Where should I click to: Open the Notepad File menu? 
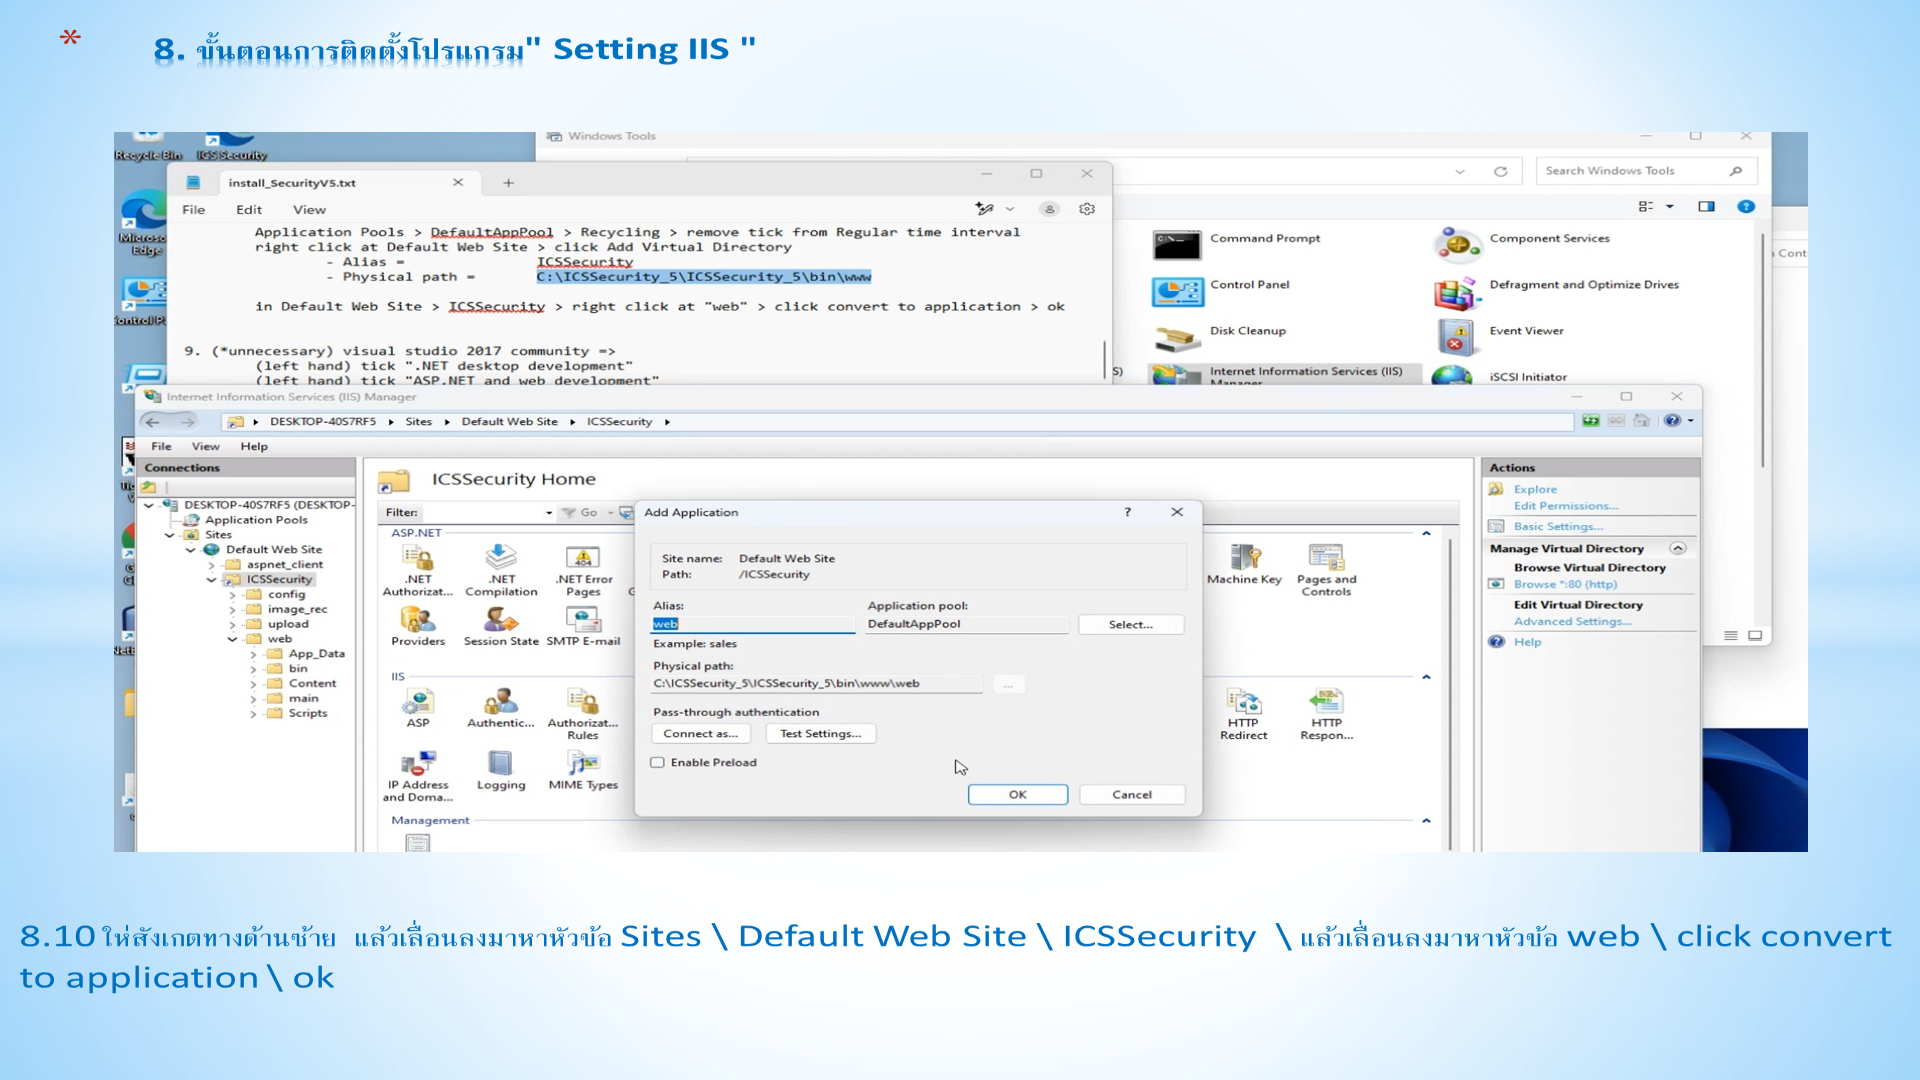(193, 210)
